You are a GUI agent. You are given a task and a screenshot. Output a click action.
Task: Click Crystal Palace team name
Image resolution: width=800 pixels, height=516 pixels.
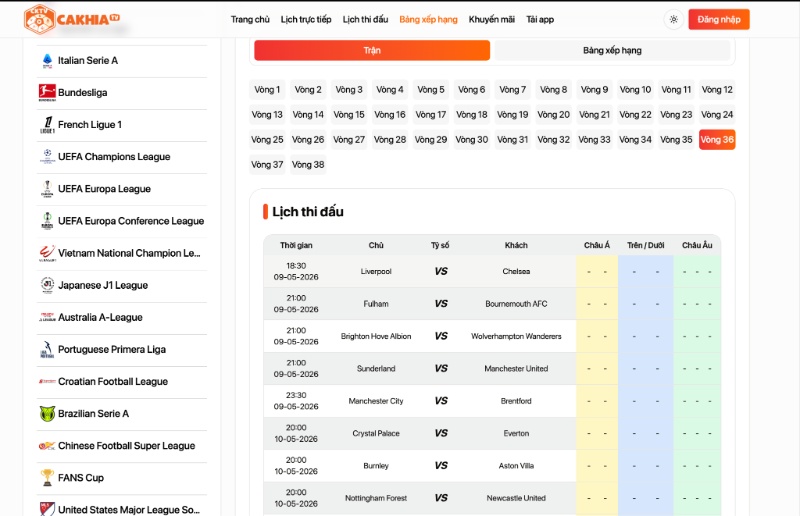pyautogui.click(x=376, y=433)
